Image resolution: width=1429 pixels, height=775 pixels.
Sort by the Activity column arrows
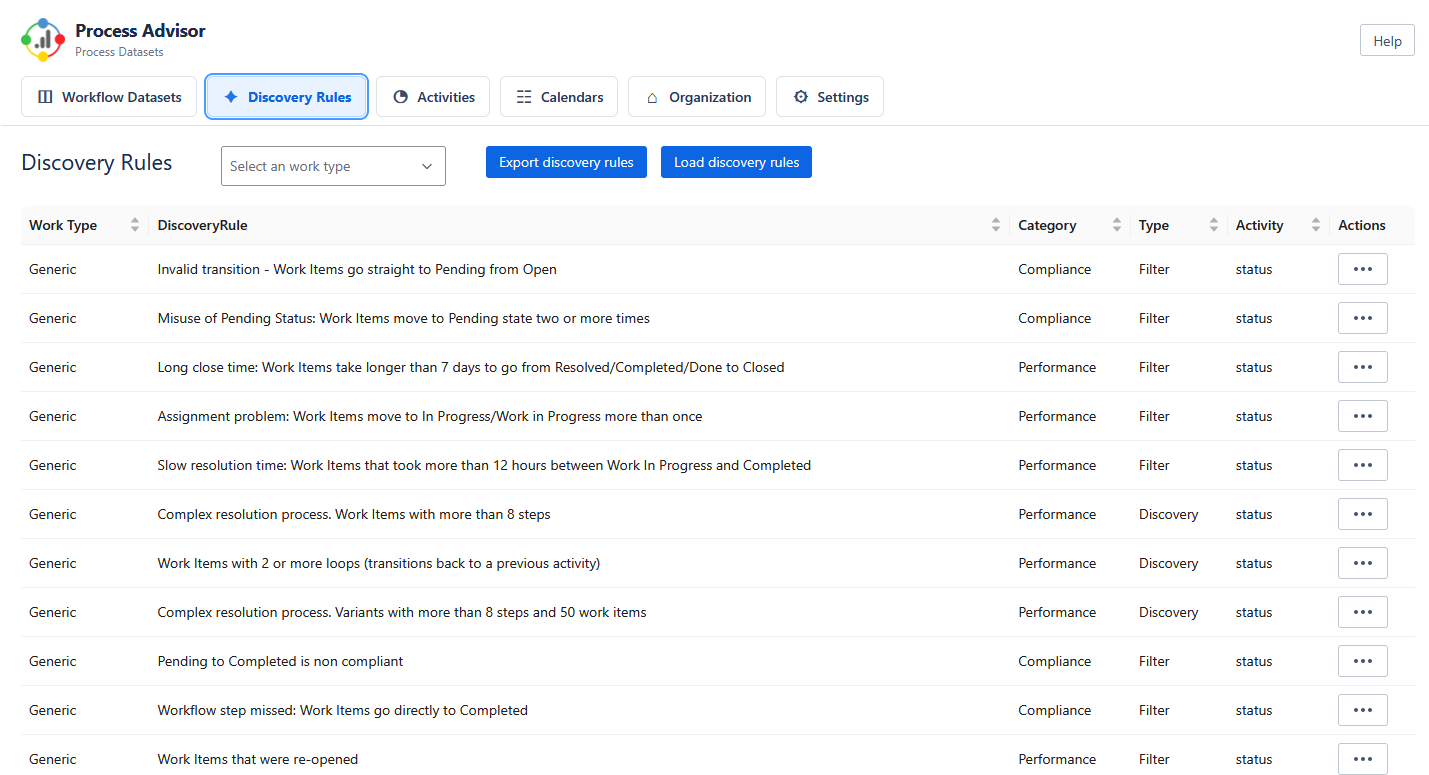tap(1316, 225)
